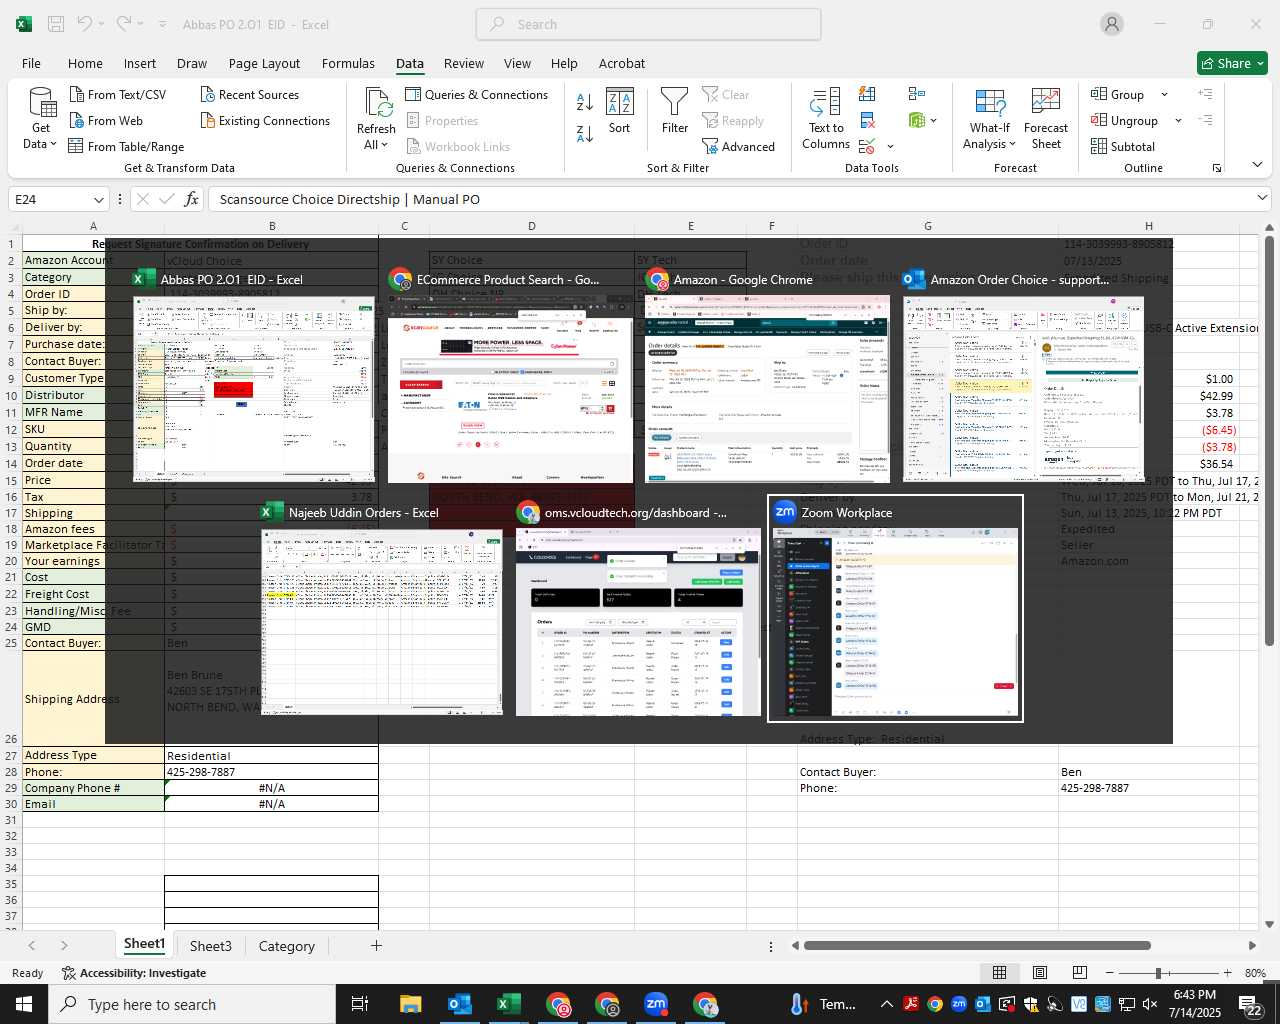Add a new sheet with plus button
This screenshot has width=1280, height=1024.
376,945
